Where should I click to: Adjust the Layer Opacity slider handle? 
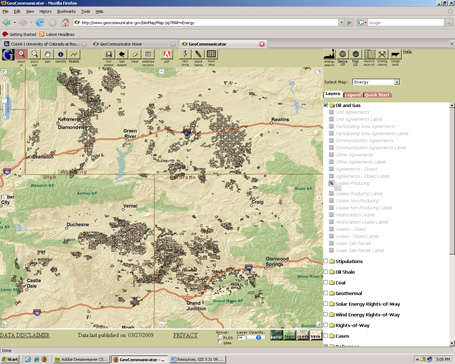(258, 338)
